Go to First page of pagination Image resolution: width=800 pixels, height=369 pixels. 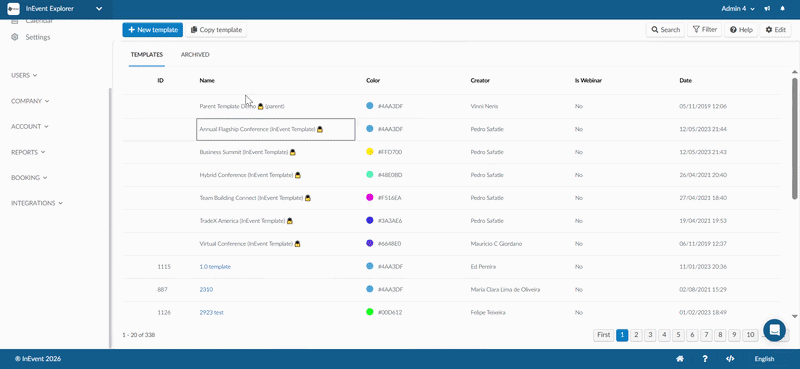pos(604,335)
